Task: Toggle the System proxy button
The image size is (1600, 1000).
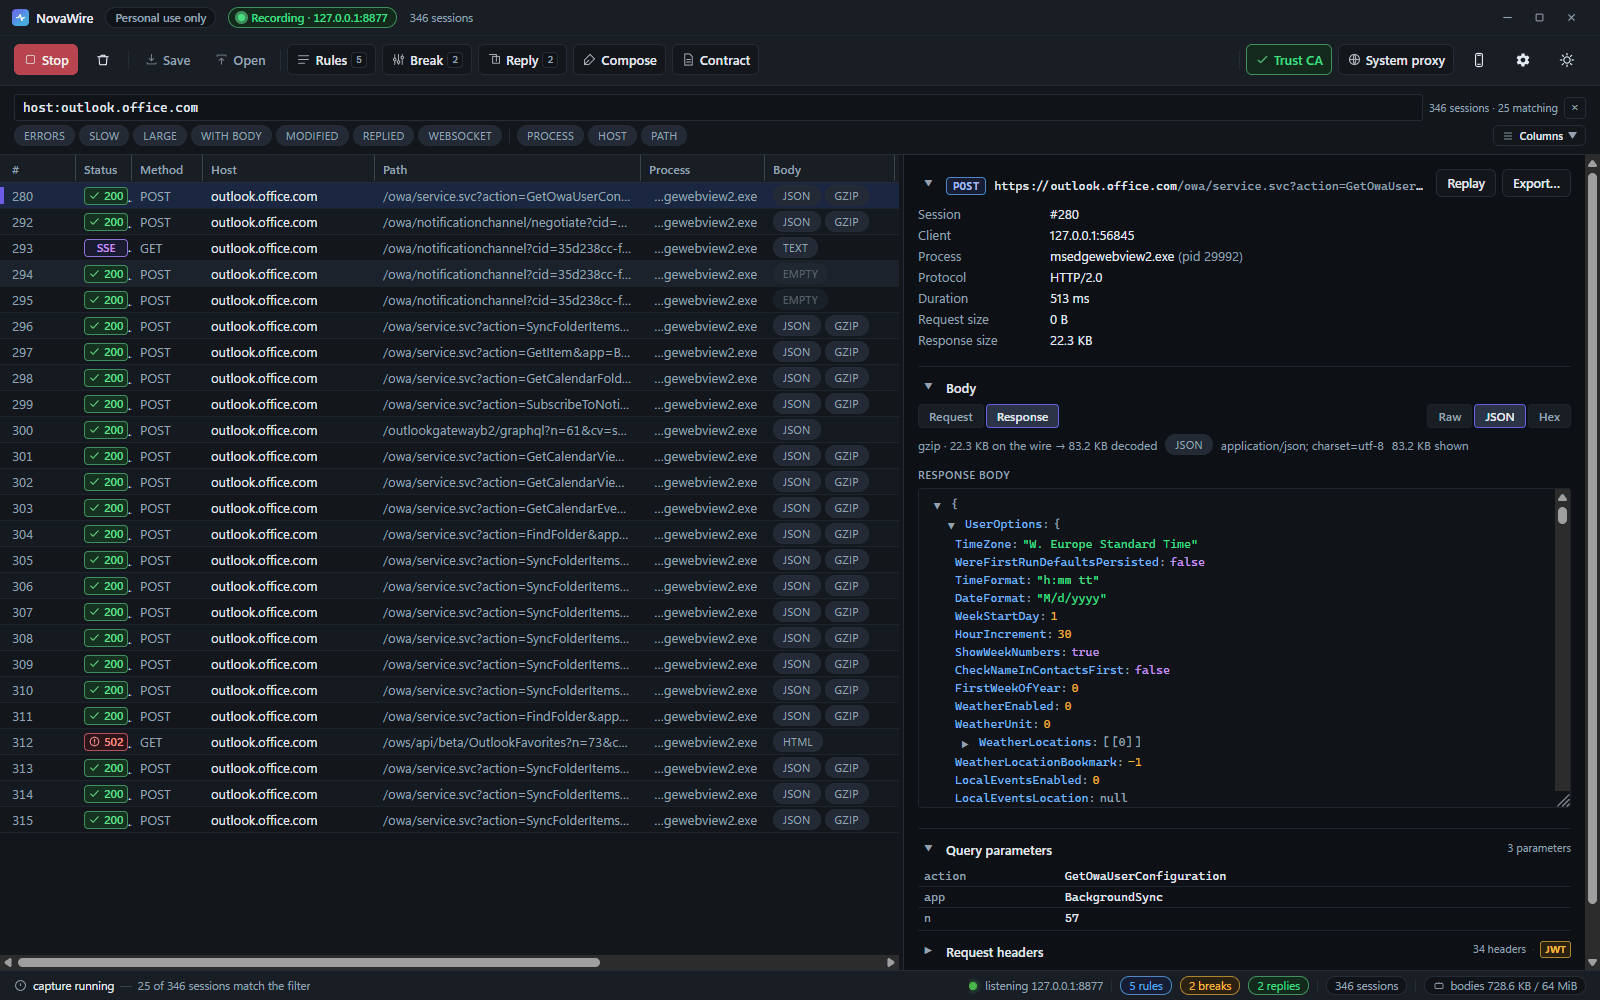Action: coord(1397,60)
